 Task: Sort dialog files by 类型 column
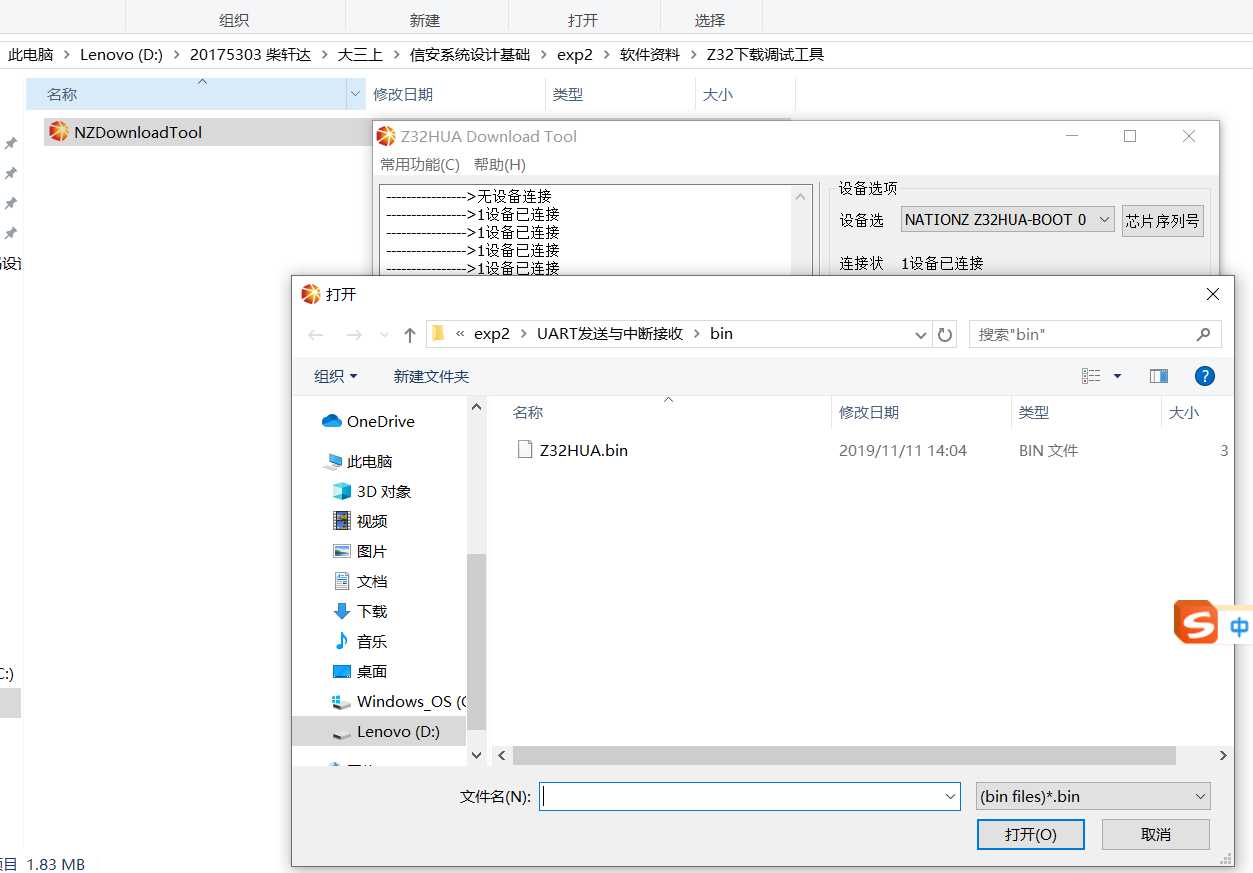tap(1034, 412)
